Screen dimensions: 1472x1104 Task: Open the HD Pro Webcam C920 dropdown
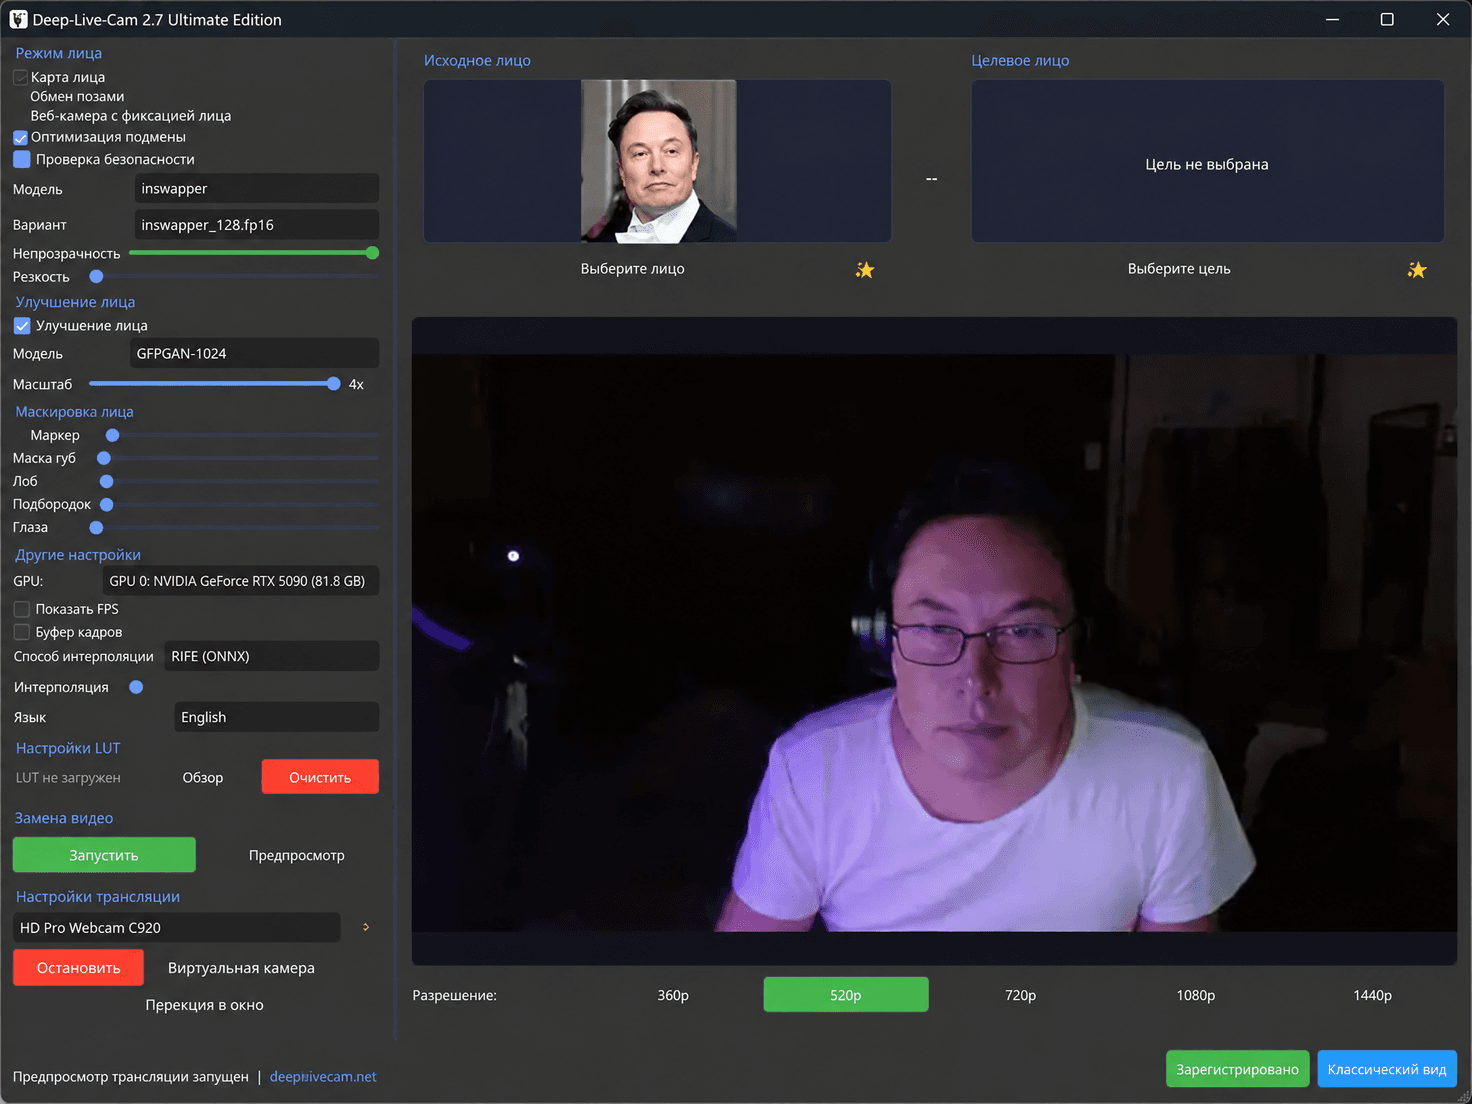click(177, 927)
